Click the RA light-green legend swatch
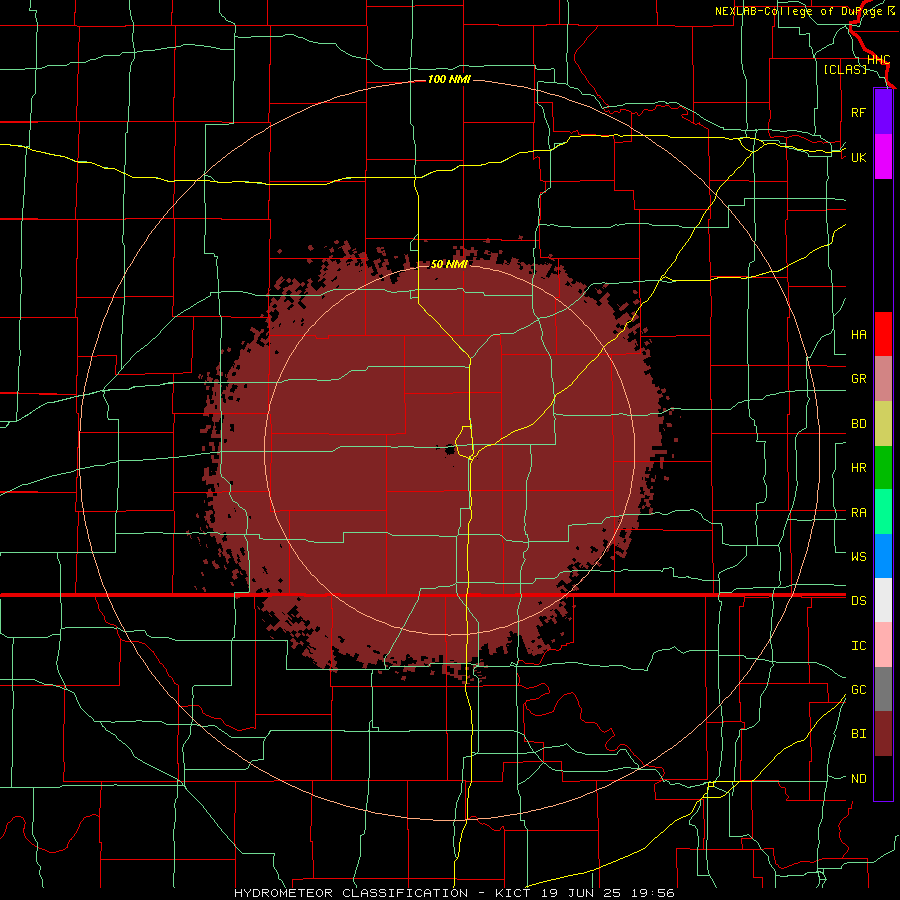The height and width of the screenshot is (900, 900). coord(883,512)
